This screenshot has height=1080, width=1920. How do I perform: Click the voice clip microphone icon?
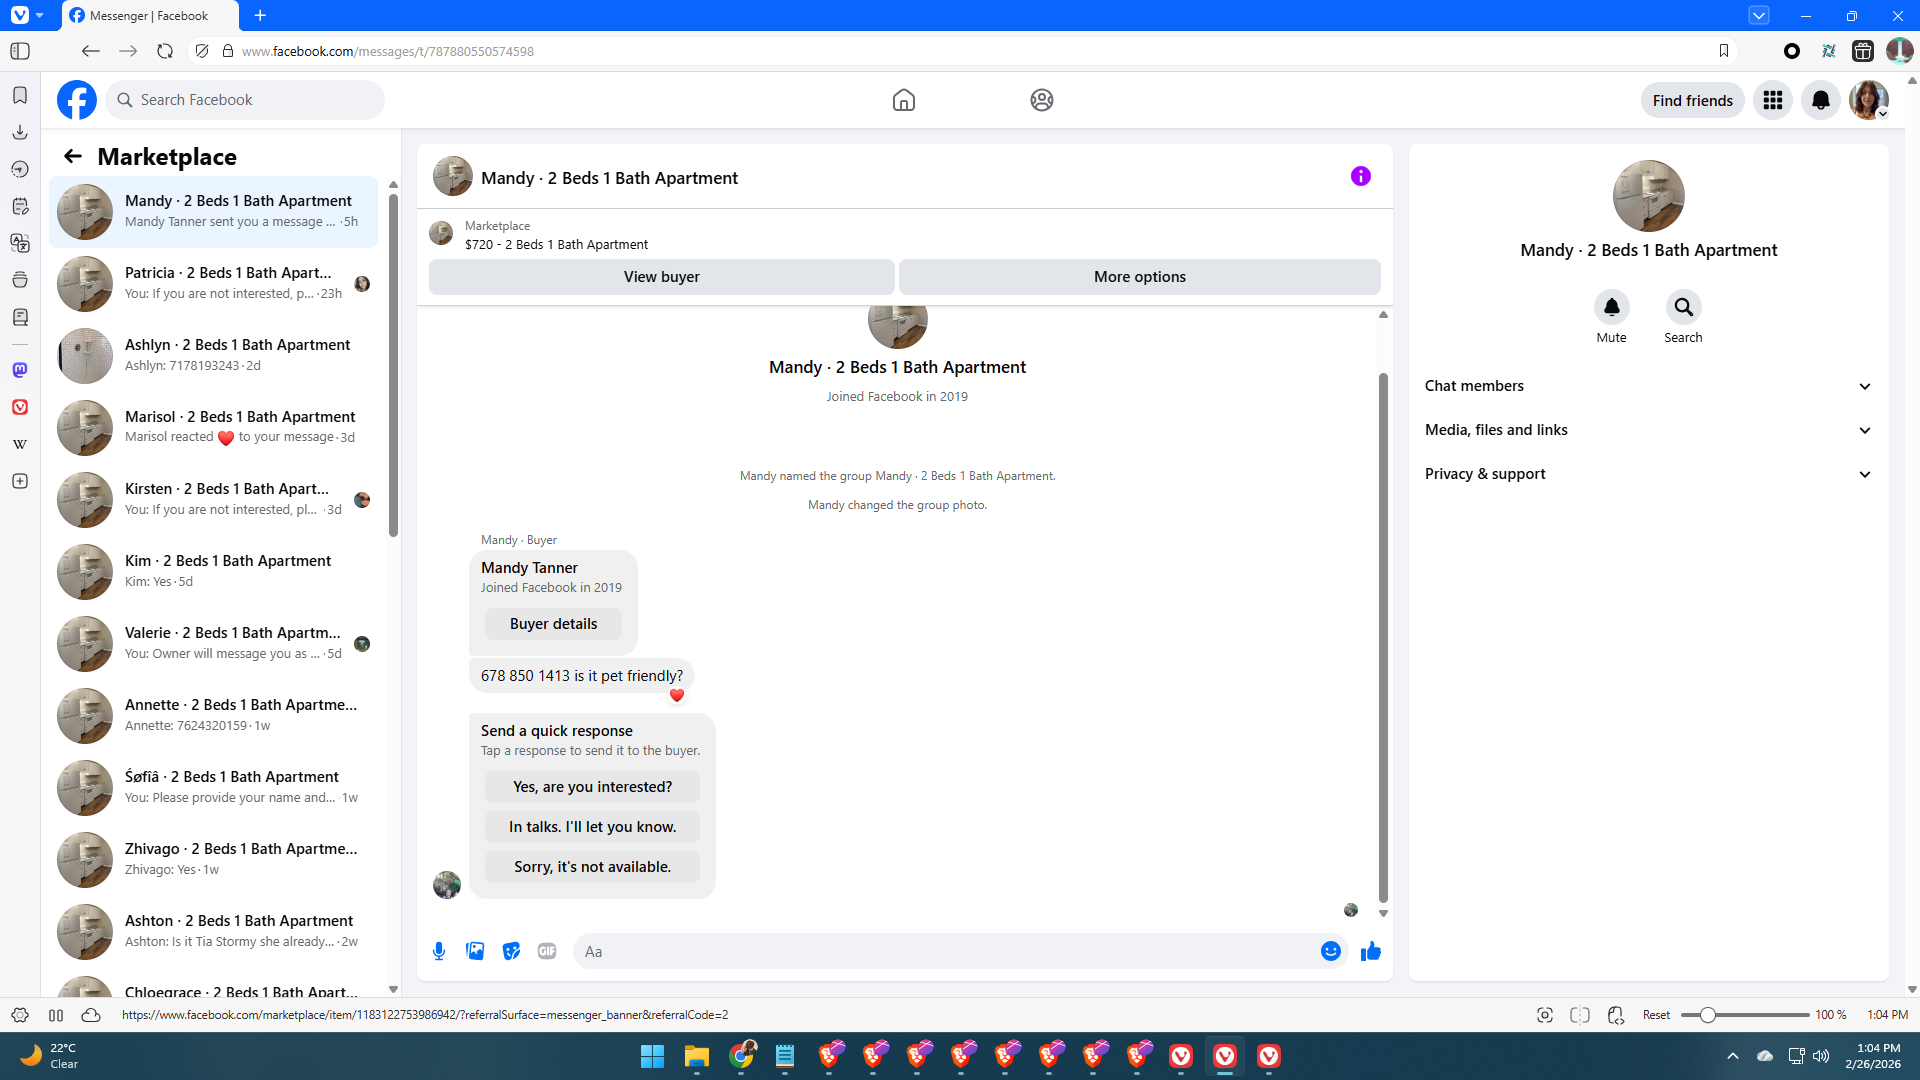(x=439, y=951)
